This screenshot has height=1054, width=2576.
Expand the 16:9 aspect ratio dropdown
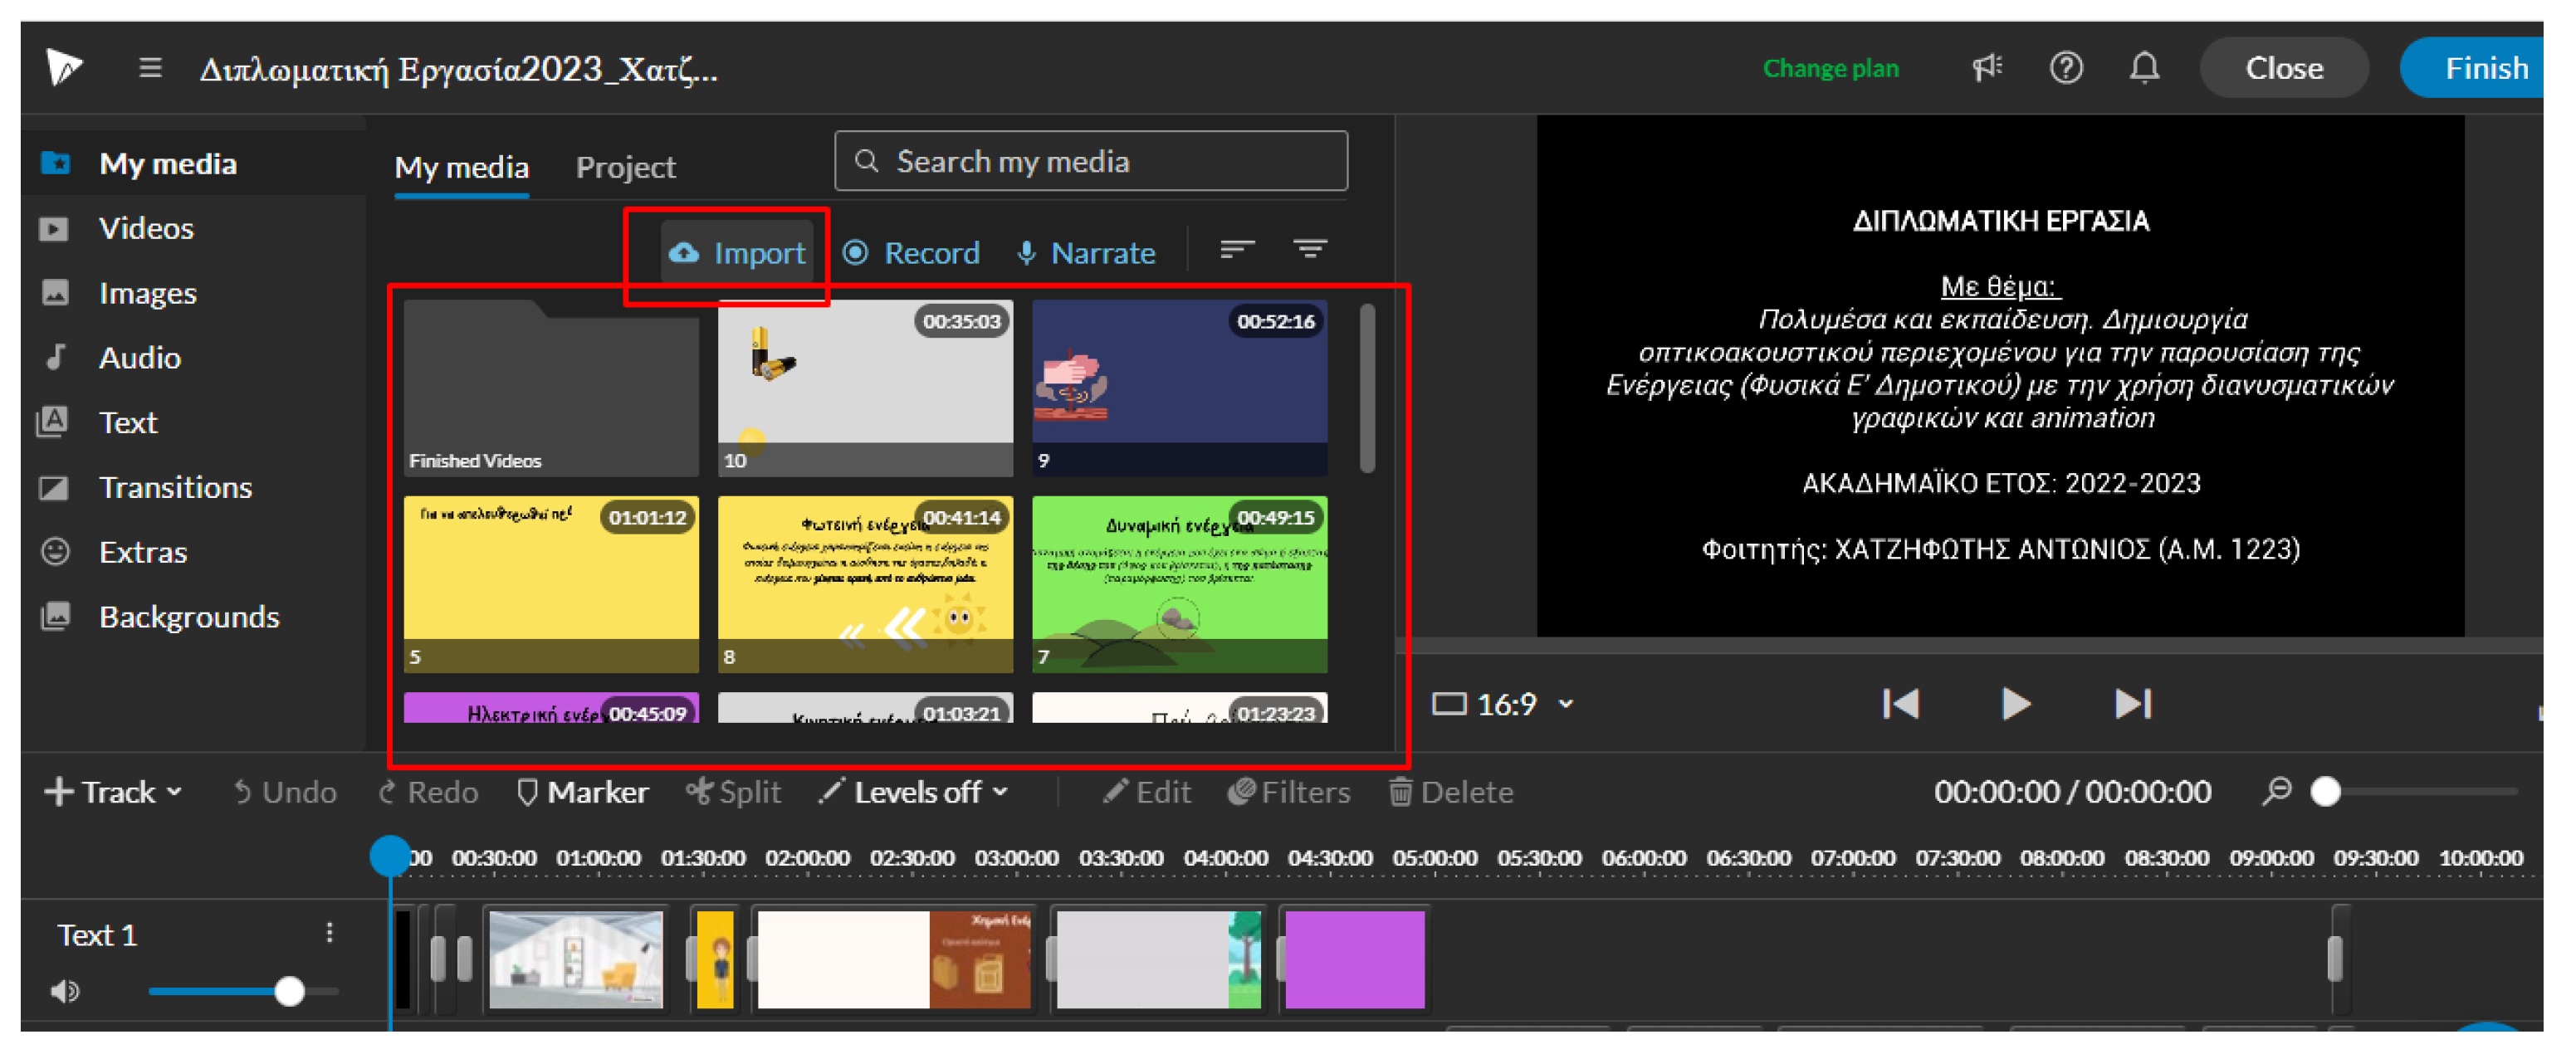[x=1504, y=704]
